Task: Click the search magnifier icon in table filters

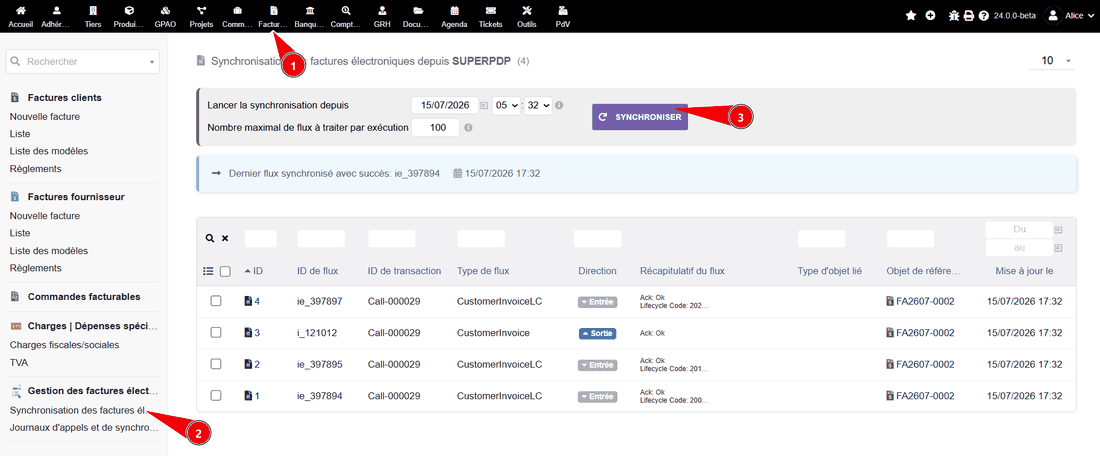Action: 210,239
